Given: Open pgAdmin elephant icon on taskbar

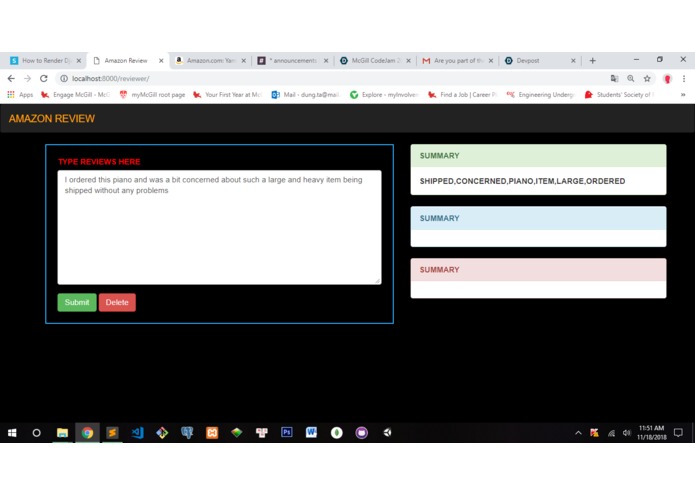Looking at the screenshot, I should click(x=187, y=433).
